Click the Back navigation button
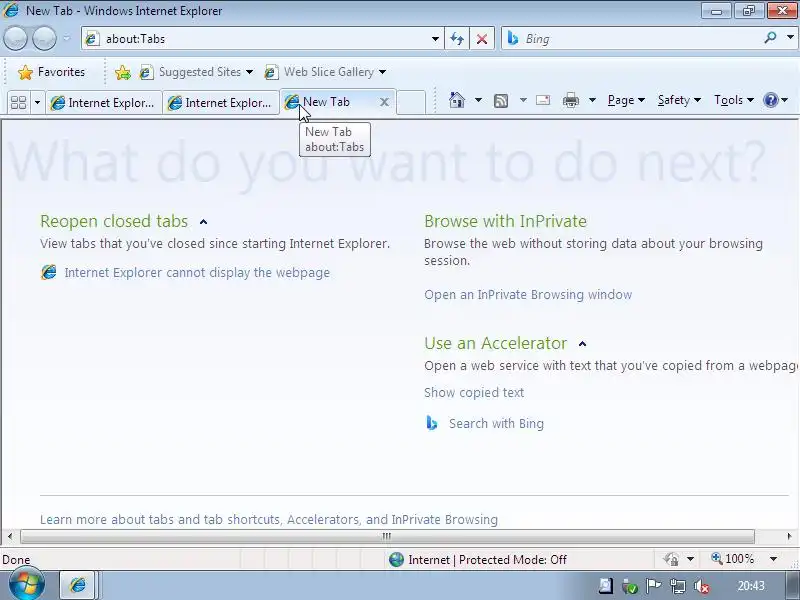 coord(16,38)
